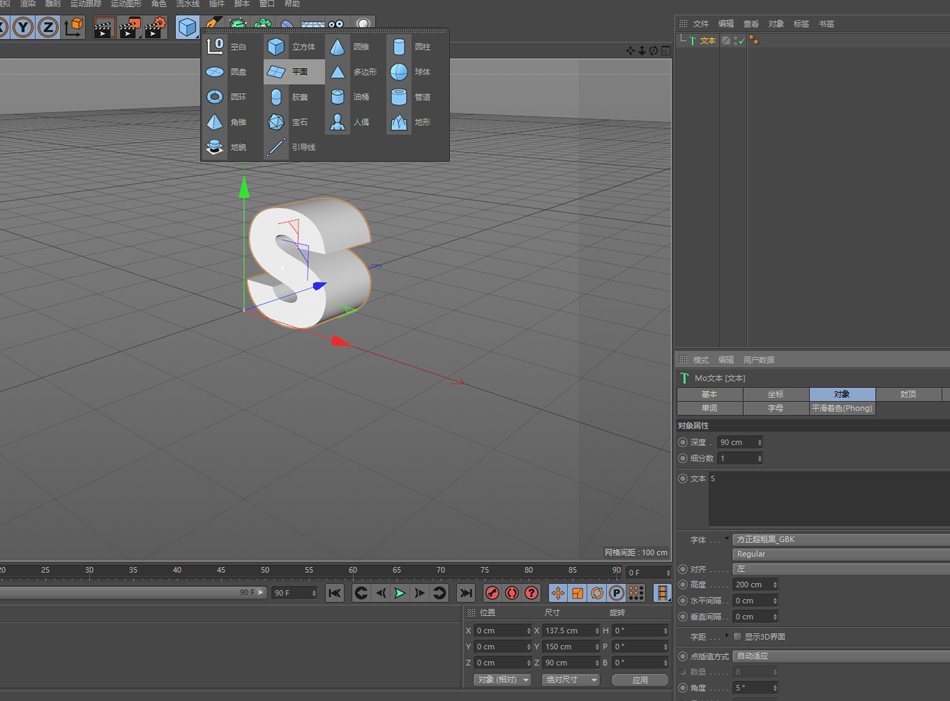The width and height of the screenshot is (950, 701).
Task: Choose the Plane (平面) primitive
Action: (x=294, y=71)
